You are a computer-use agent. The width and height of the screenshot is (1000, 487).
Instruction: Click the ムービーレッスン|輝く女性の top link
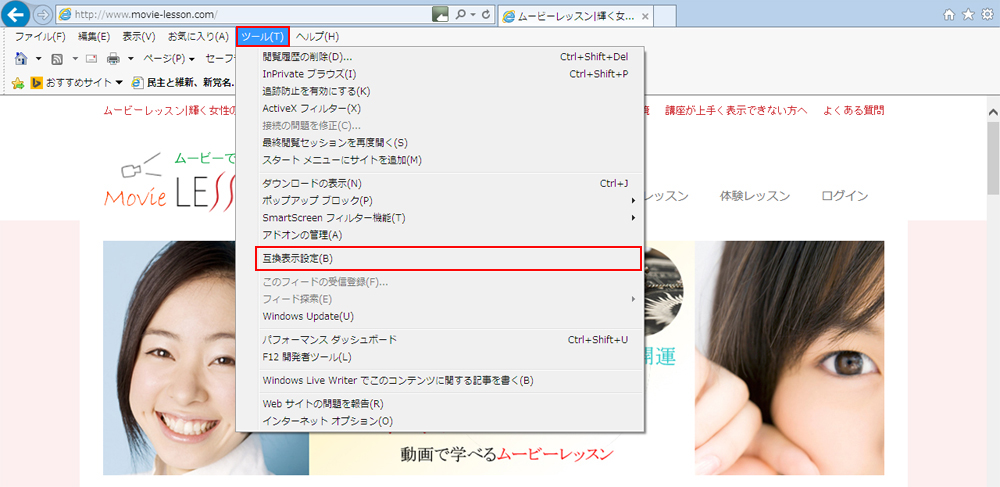tap(170, 110)
